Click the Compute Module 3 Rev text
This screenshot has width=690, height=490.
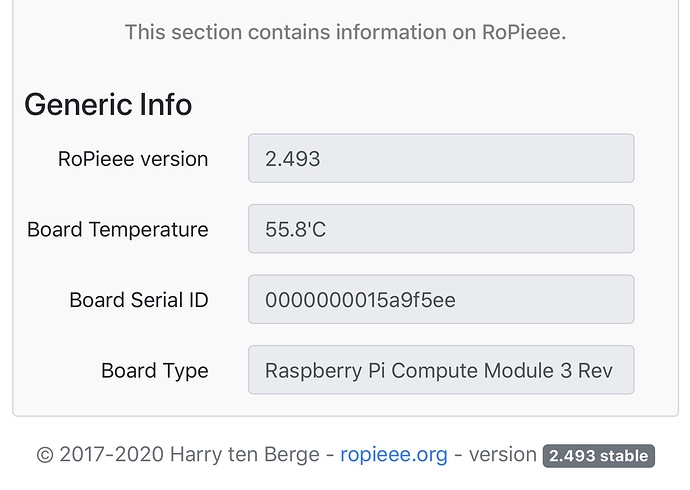coord(502,371)
